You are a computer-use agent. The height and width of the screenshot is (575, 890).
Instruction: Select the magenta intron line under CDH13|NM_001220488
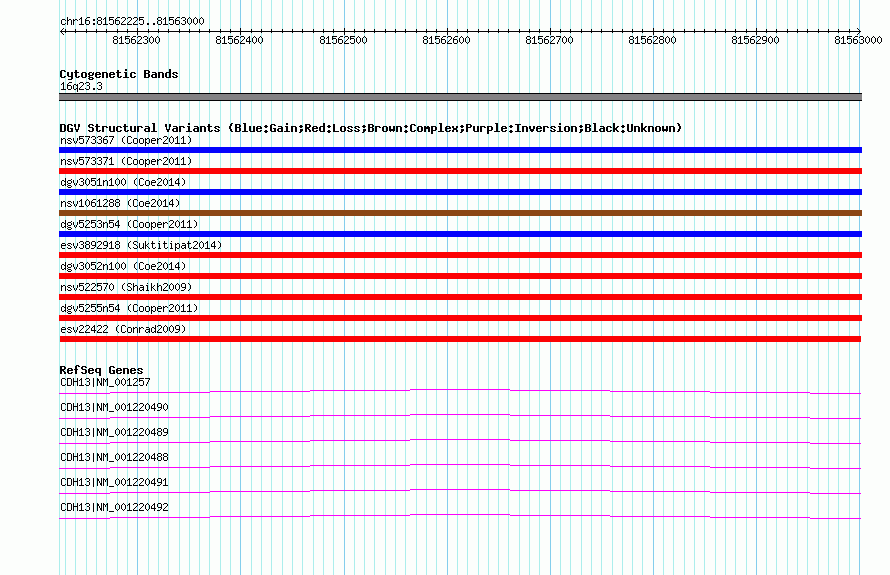pos(460,464)
